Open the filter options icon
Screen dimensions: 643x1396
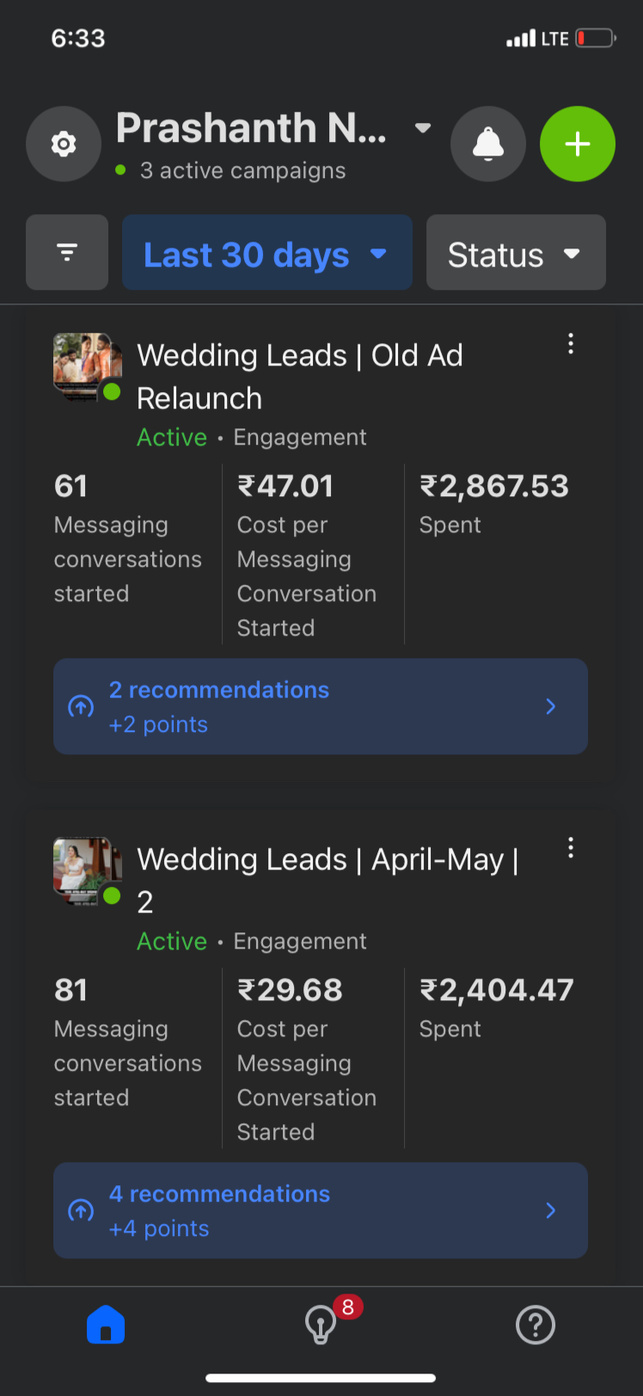tap(67, 253)
